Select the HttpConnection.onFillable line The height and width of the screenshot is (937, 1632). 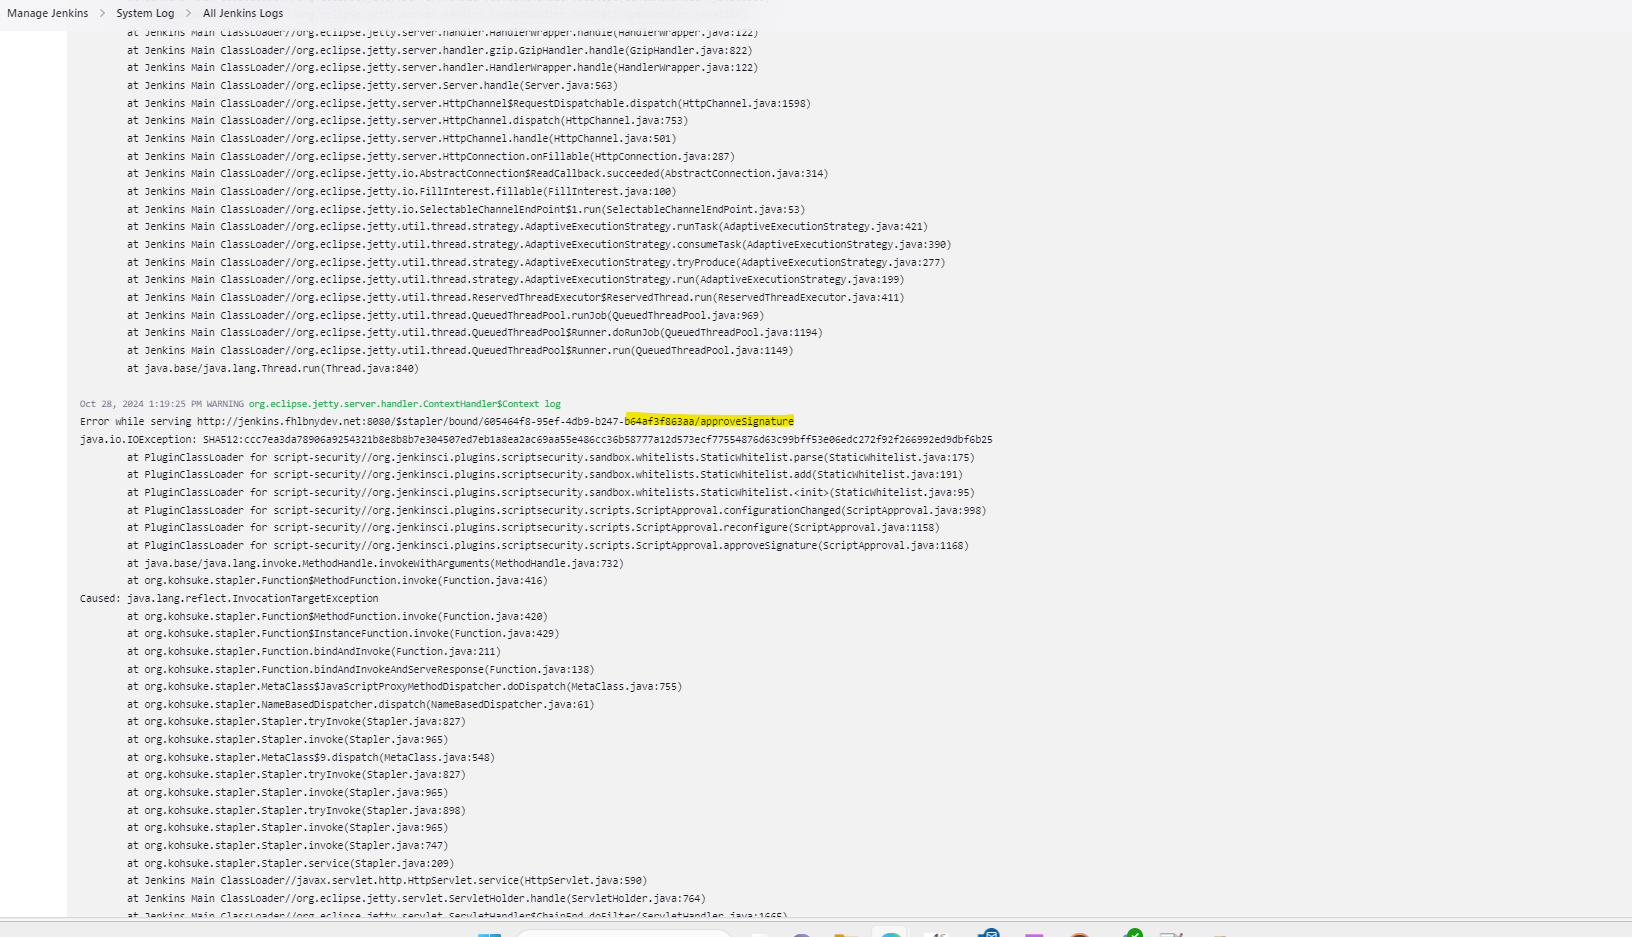(431, 156)
